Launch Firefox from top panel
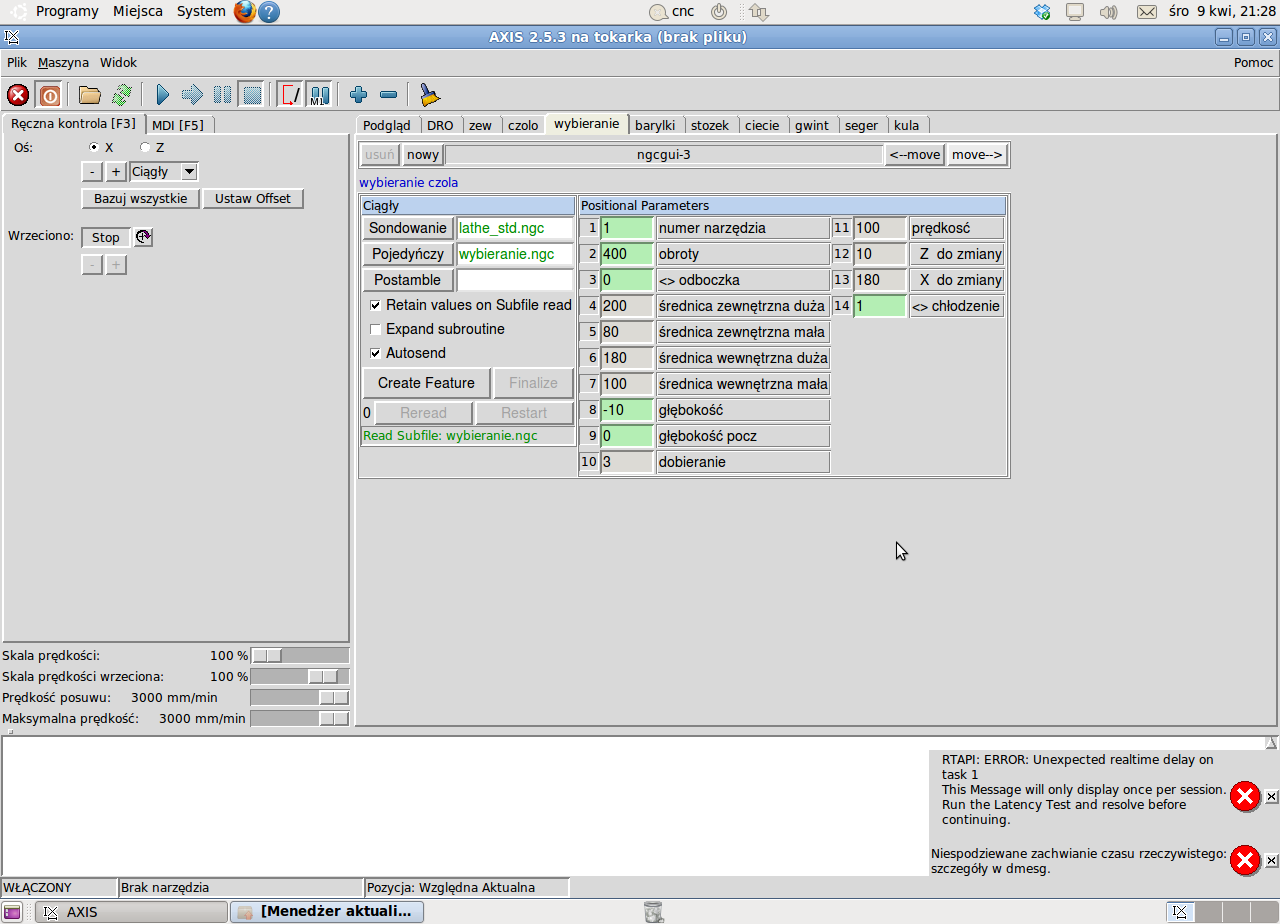The height and width of the screenshot is (924, 1280). pyautogui.click(x=245, y=12)
